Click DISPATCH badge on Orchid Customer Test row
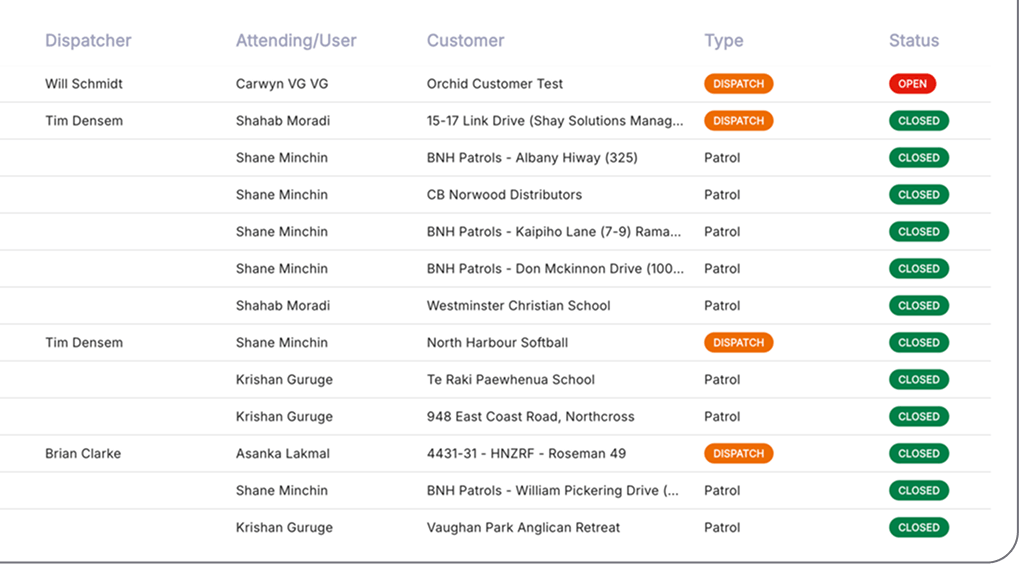1019x564 pixels. click(738, 84)
